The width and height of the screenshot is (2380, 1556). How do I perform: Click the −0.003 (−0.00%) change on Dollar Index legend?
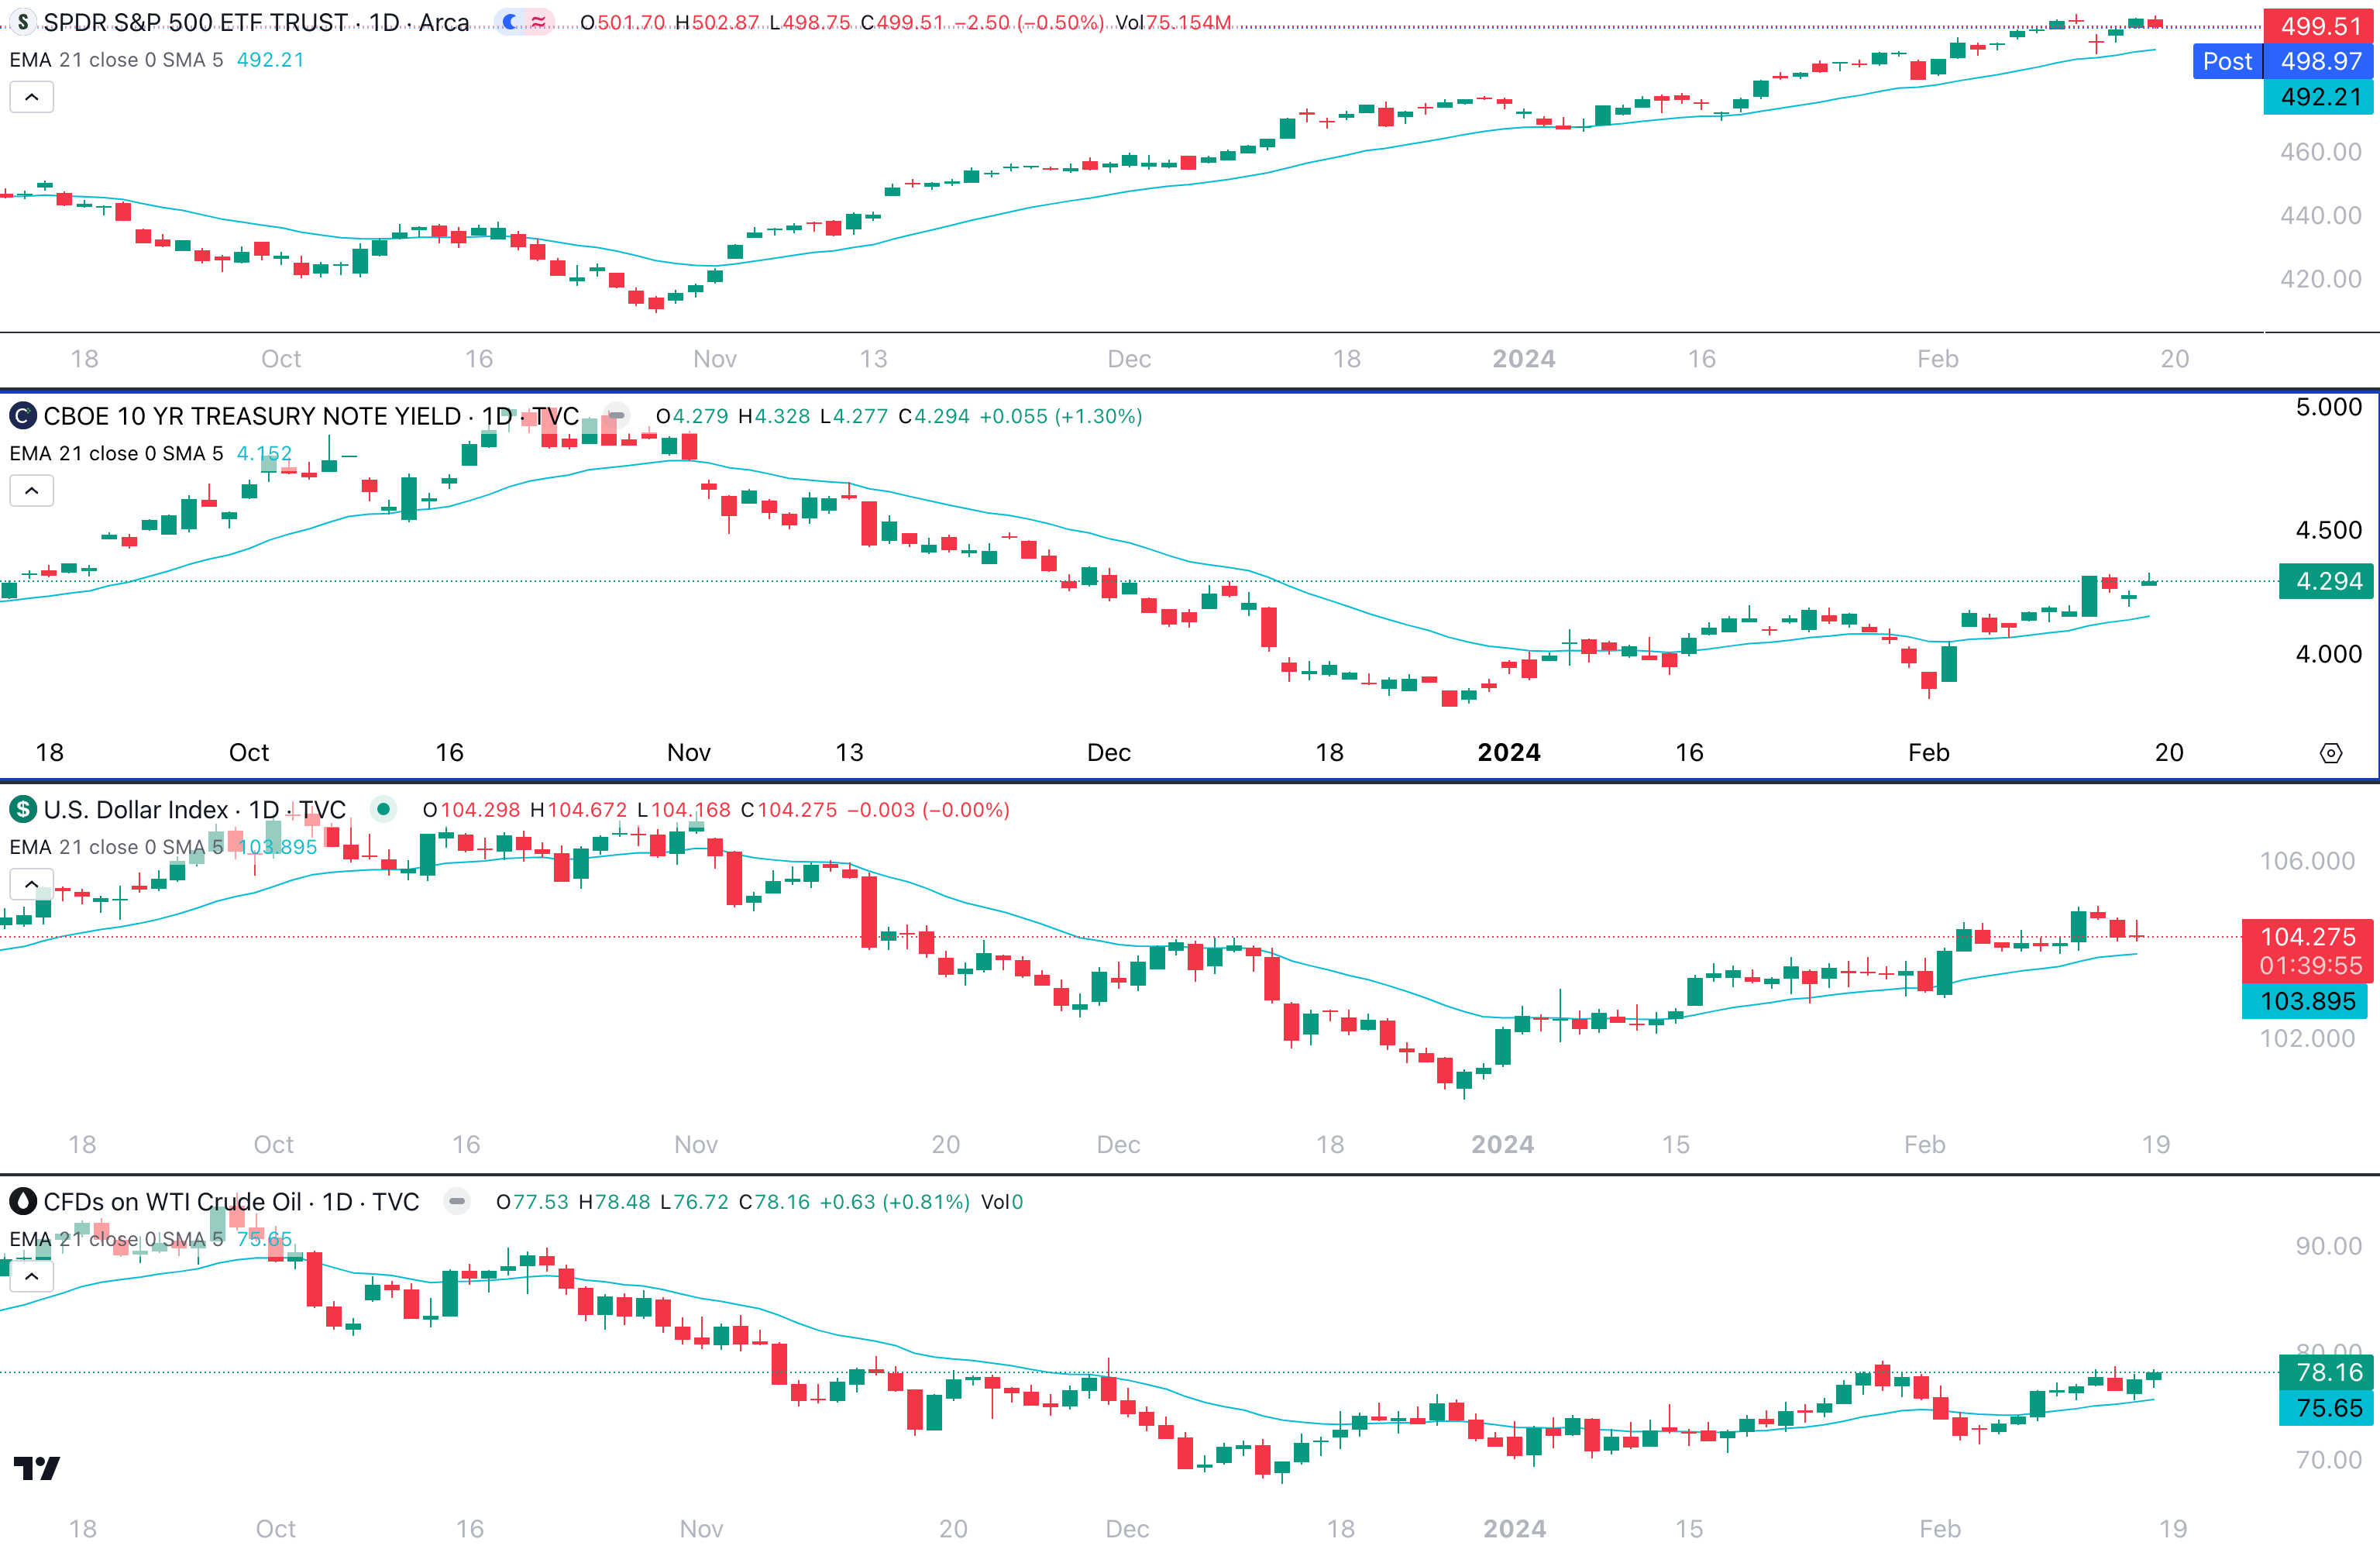[x=928, y=809]
